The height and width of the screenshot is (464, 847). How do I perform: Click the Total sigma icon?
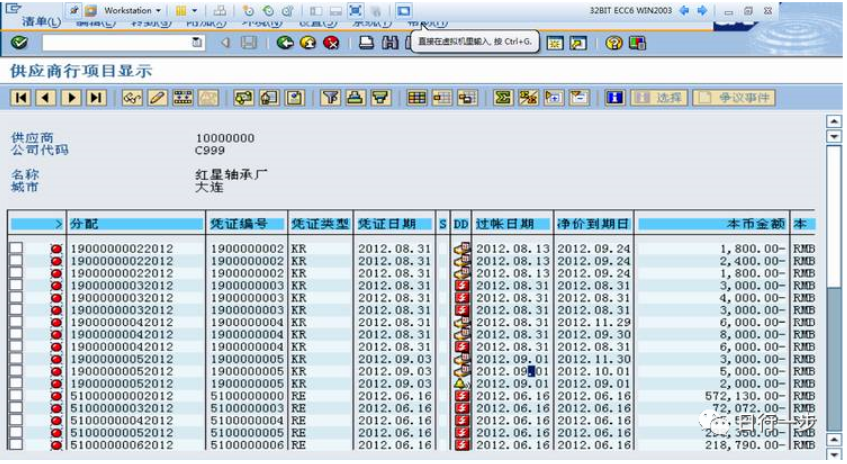pyautogui.click(x=503, y=98)
